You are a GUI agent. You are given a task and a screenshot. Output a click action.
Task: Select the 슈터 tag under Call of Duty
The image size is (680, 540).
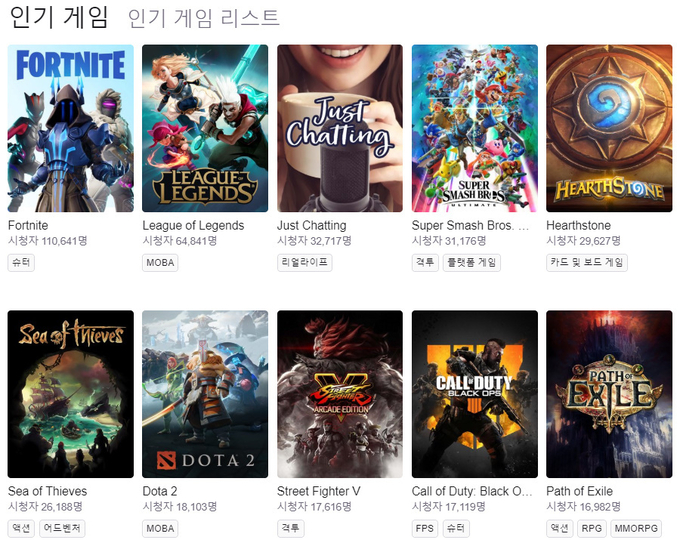click(x=456, y=529)
